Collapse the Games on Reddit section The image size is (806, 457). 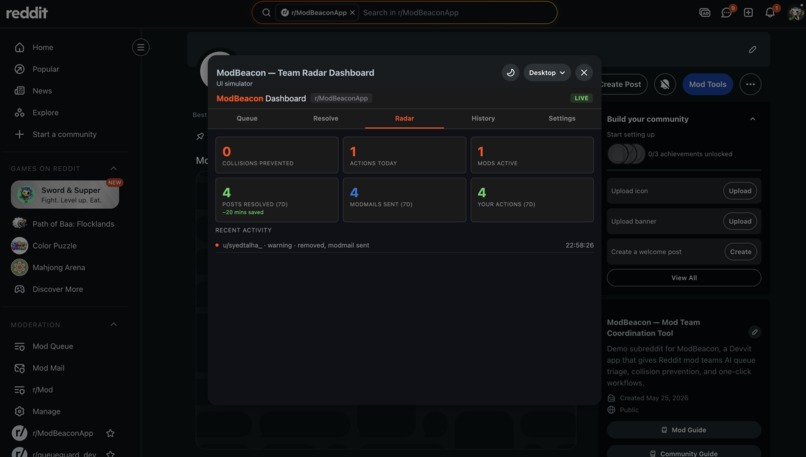click(x=114, y=169)
